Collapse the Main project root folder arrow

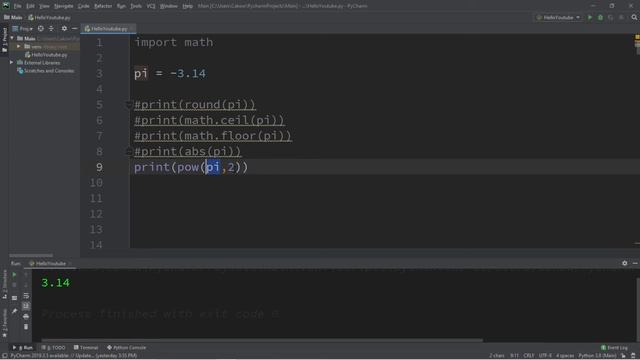click(x=12, y=38)
